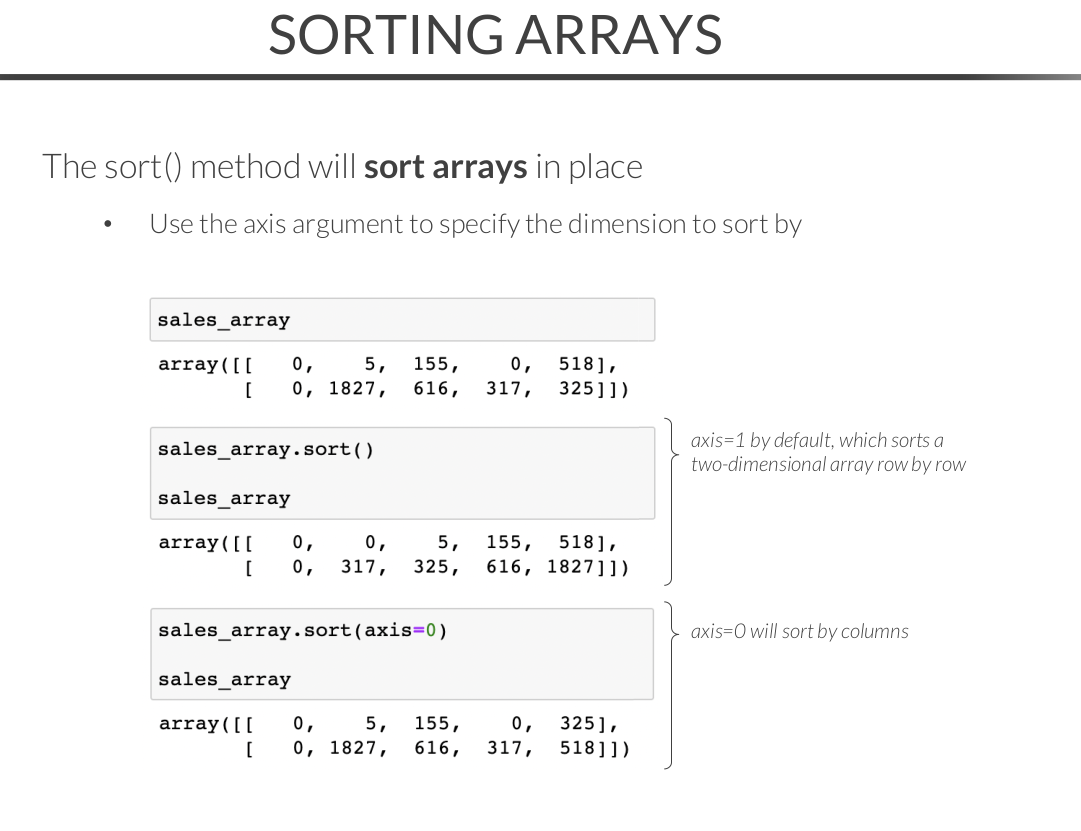Click the purple equals sign in axis=0
This screenshot has width=1081, height=831.
[418, 630]
